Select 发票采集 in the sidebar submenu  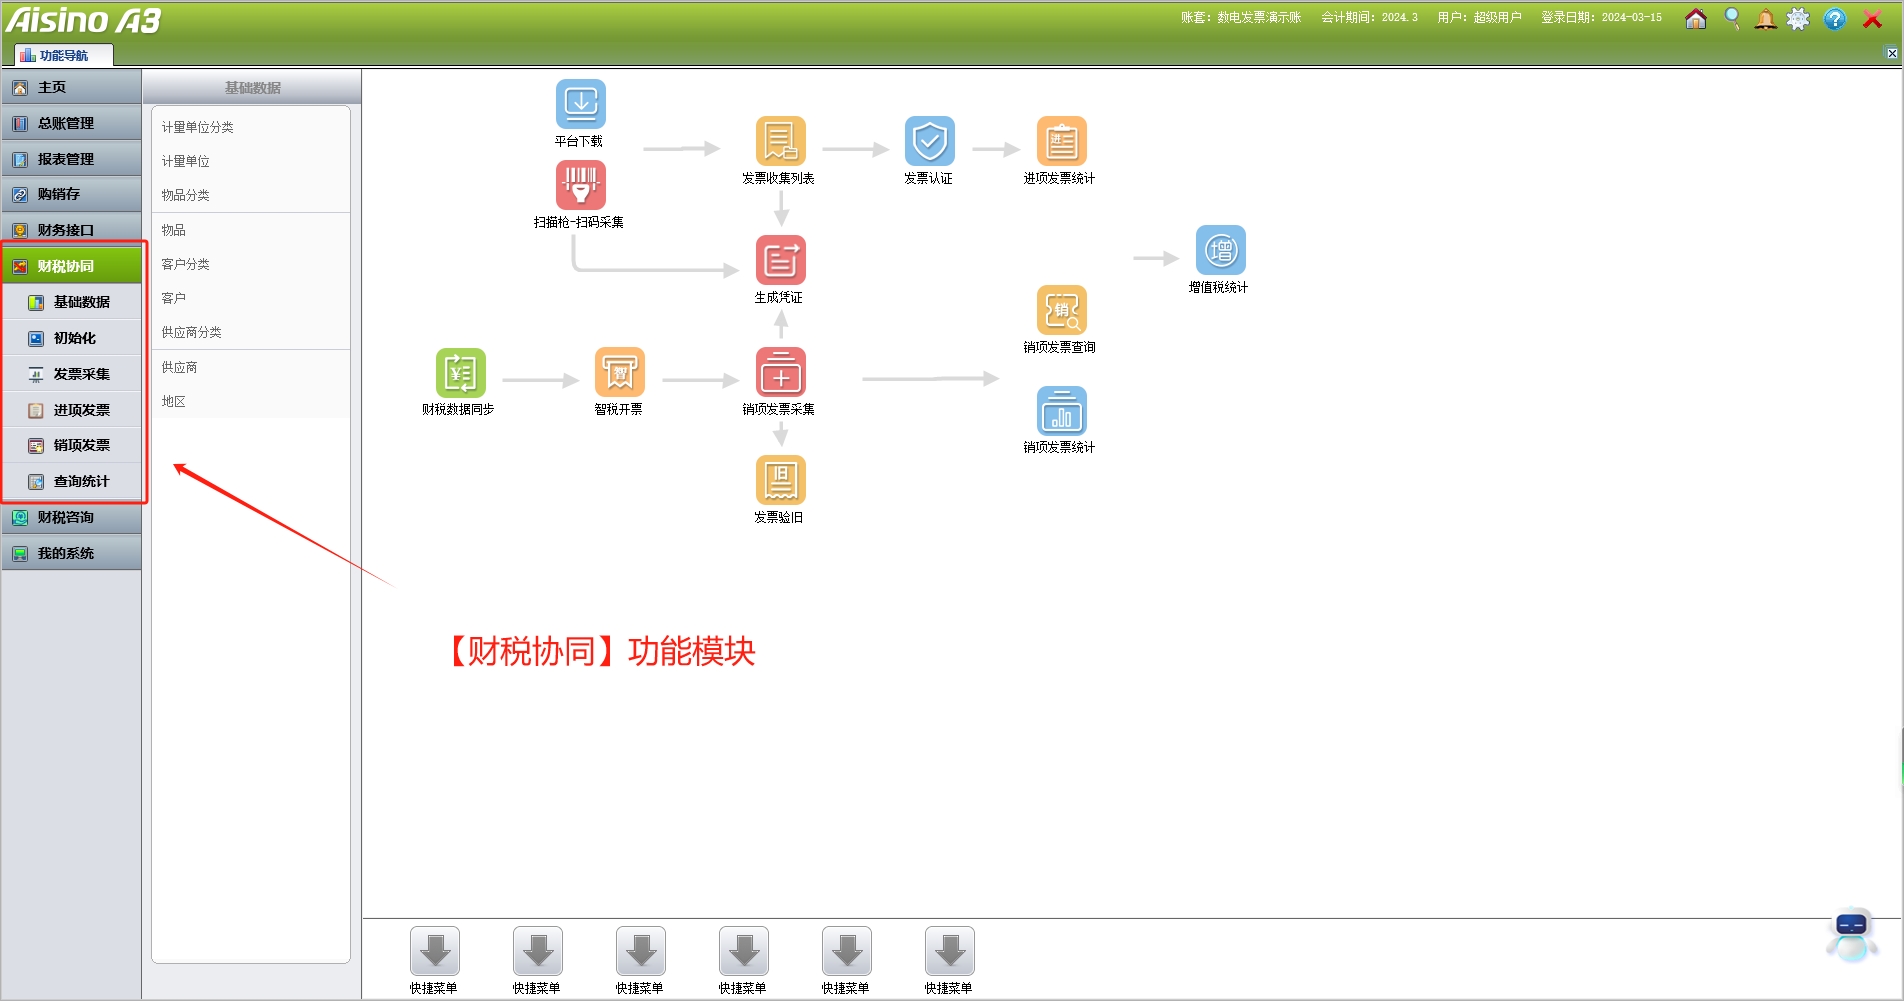tap(81, 374)
